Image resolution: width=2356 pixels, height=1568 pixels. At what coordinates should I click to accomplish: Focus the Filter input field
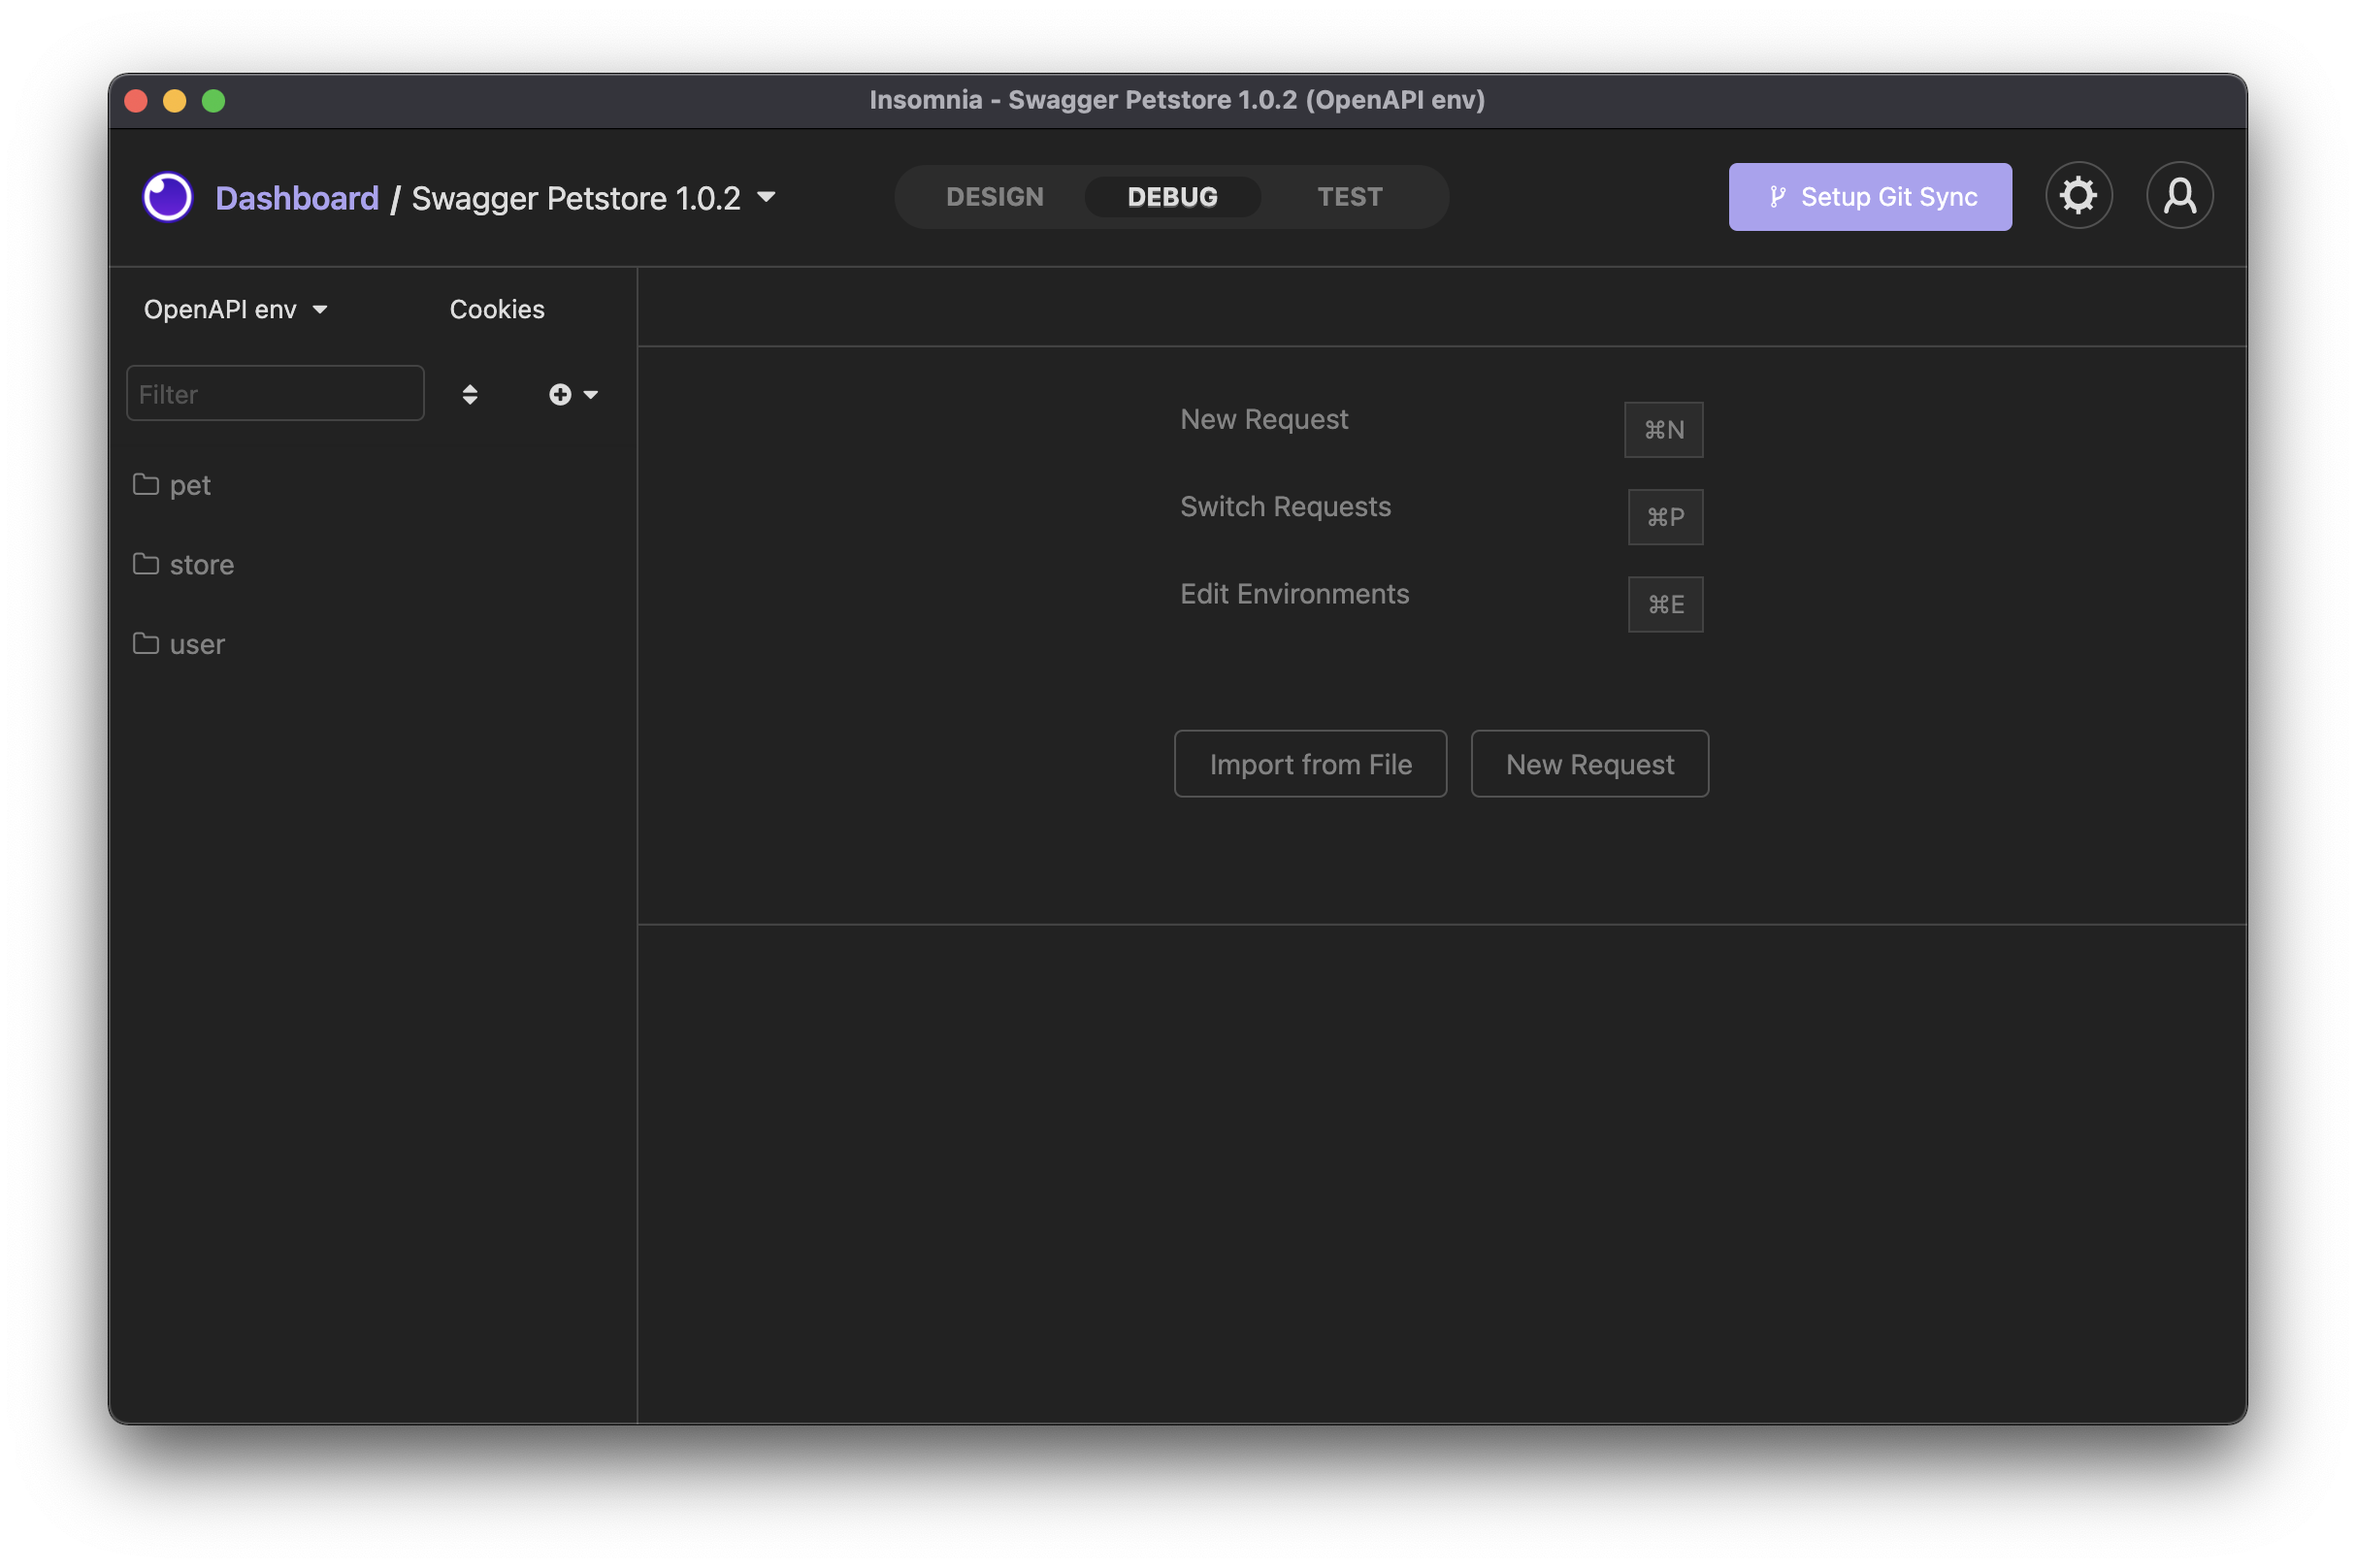point(275,394)
